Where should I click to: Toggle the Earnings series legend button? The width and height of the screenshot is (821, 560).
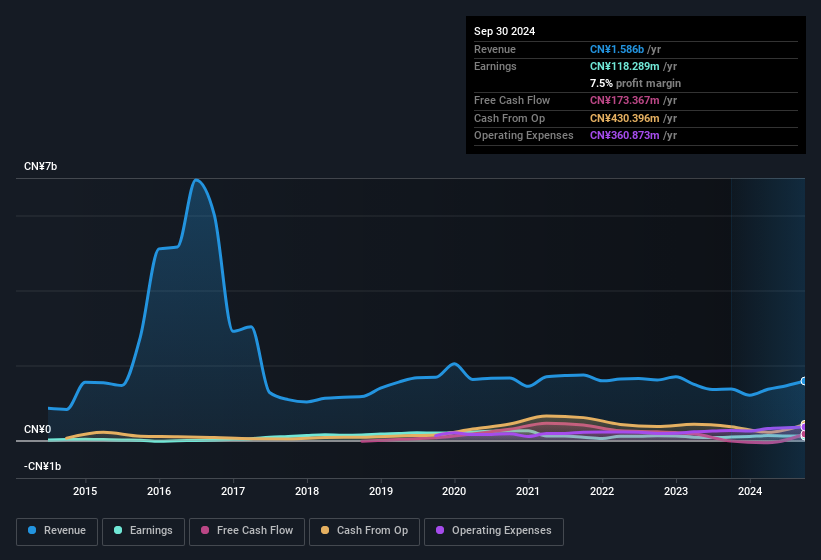pyautogui.click(x=143, y=531)
